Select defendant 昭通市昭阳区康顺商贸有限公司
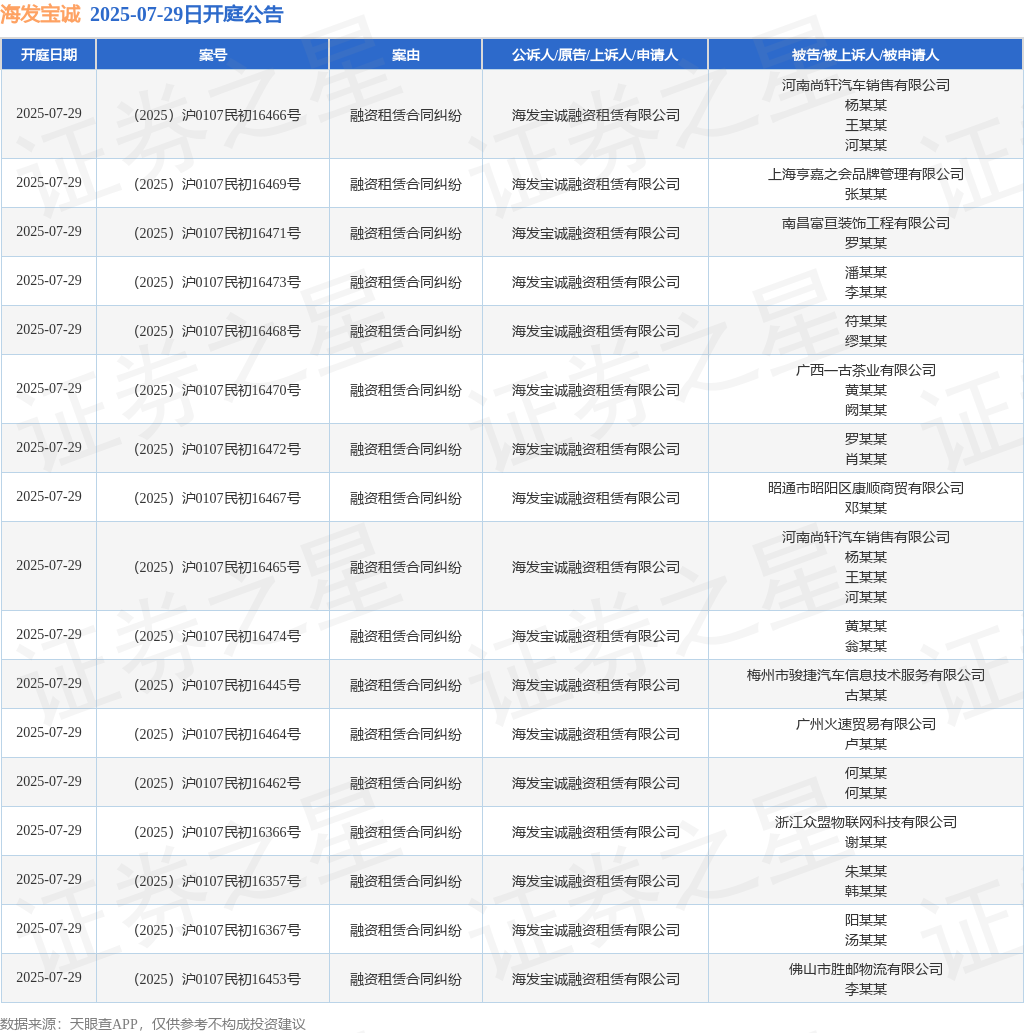The height and width of the screenshot is (1033, 1024). pyautogui.click(x=865, y=488)
